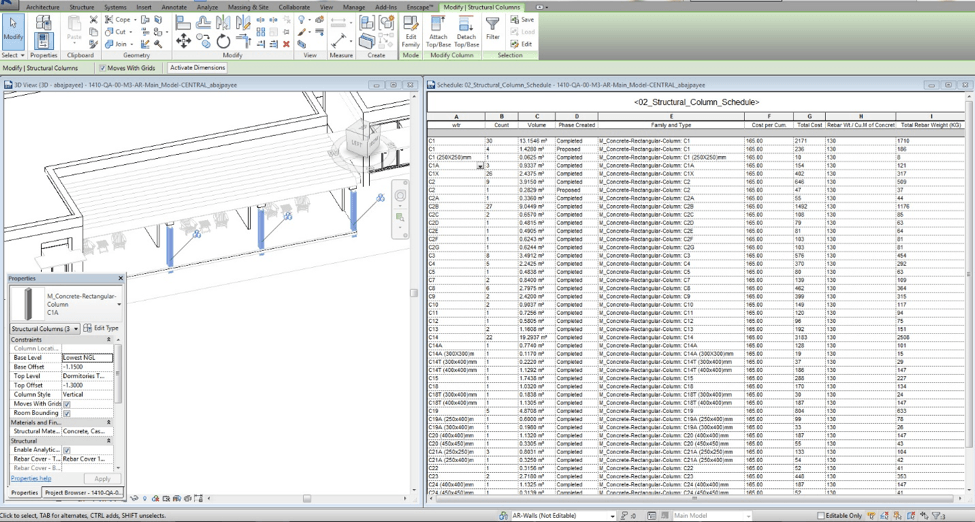The height and width of the screenshot is (522, 975).
Task: Click the Mirror Pick Axis tool
Action: pyautogui.click(x=223, y=23)
